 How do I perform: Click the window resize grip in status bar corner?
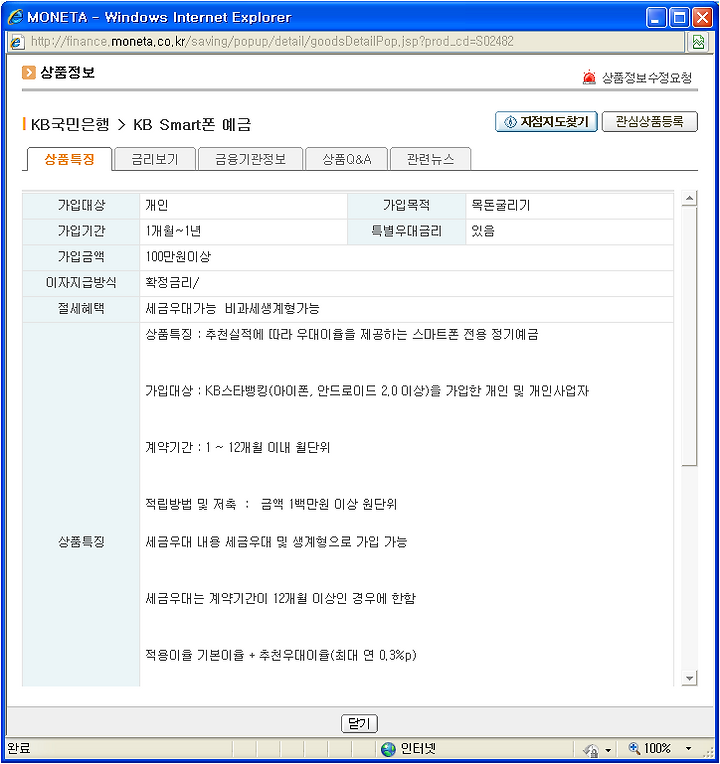708,753
